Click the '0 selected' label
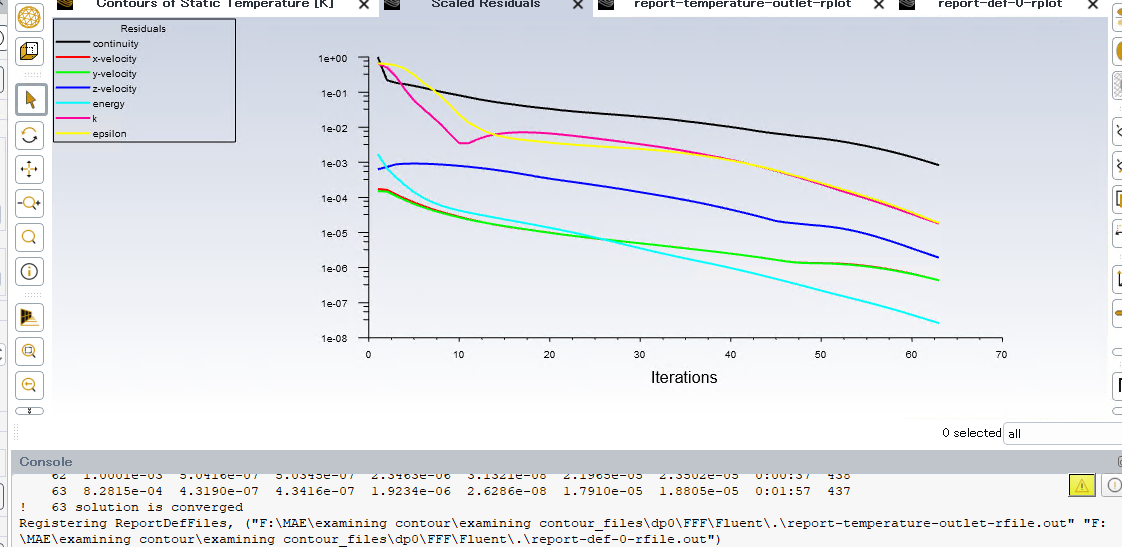The width and height of the screenshot is (1122, 547). point(971,433)
